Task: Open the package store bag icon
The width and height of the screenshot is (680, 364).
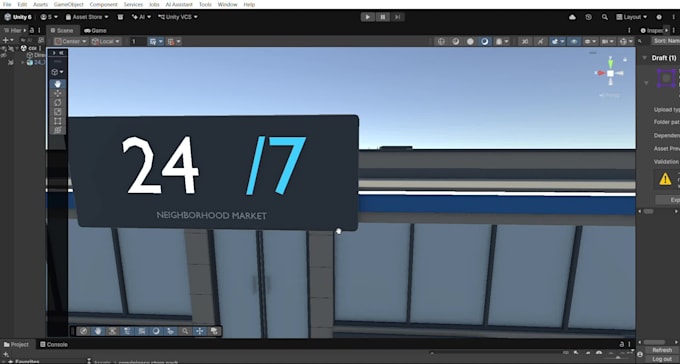Action: (121, 17)
